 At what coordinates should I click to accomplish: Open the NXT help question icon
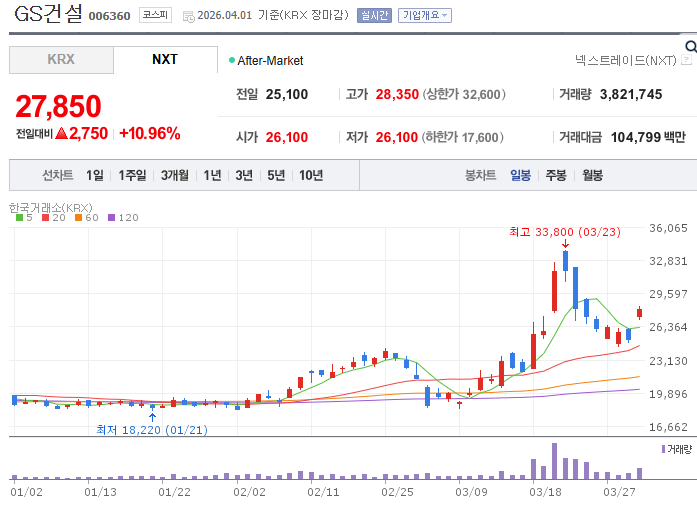tap(686, 60)
